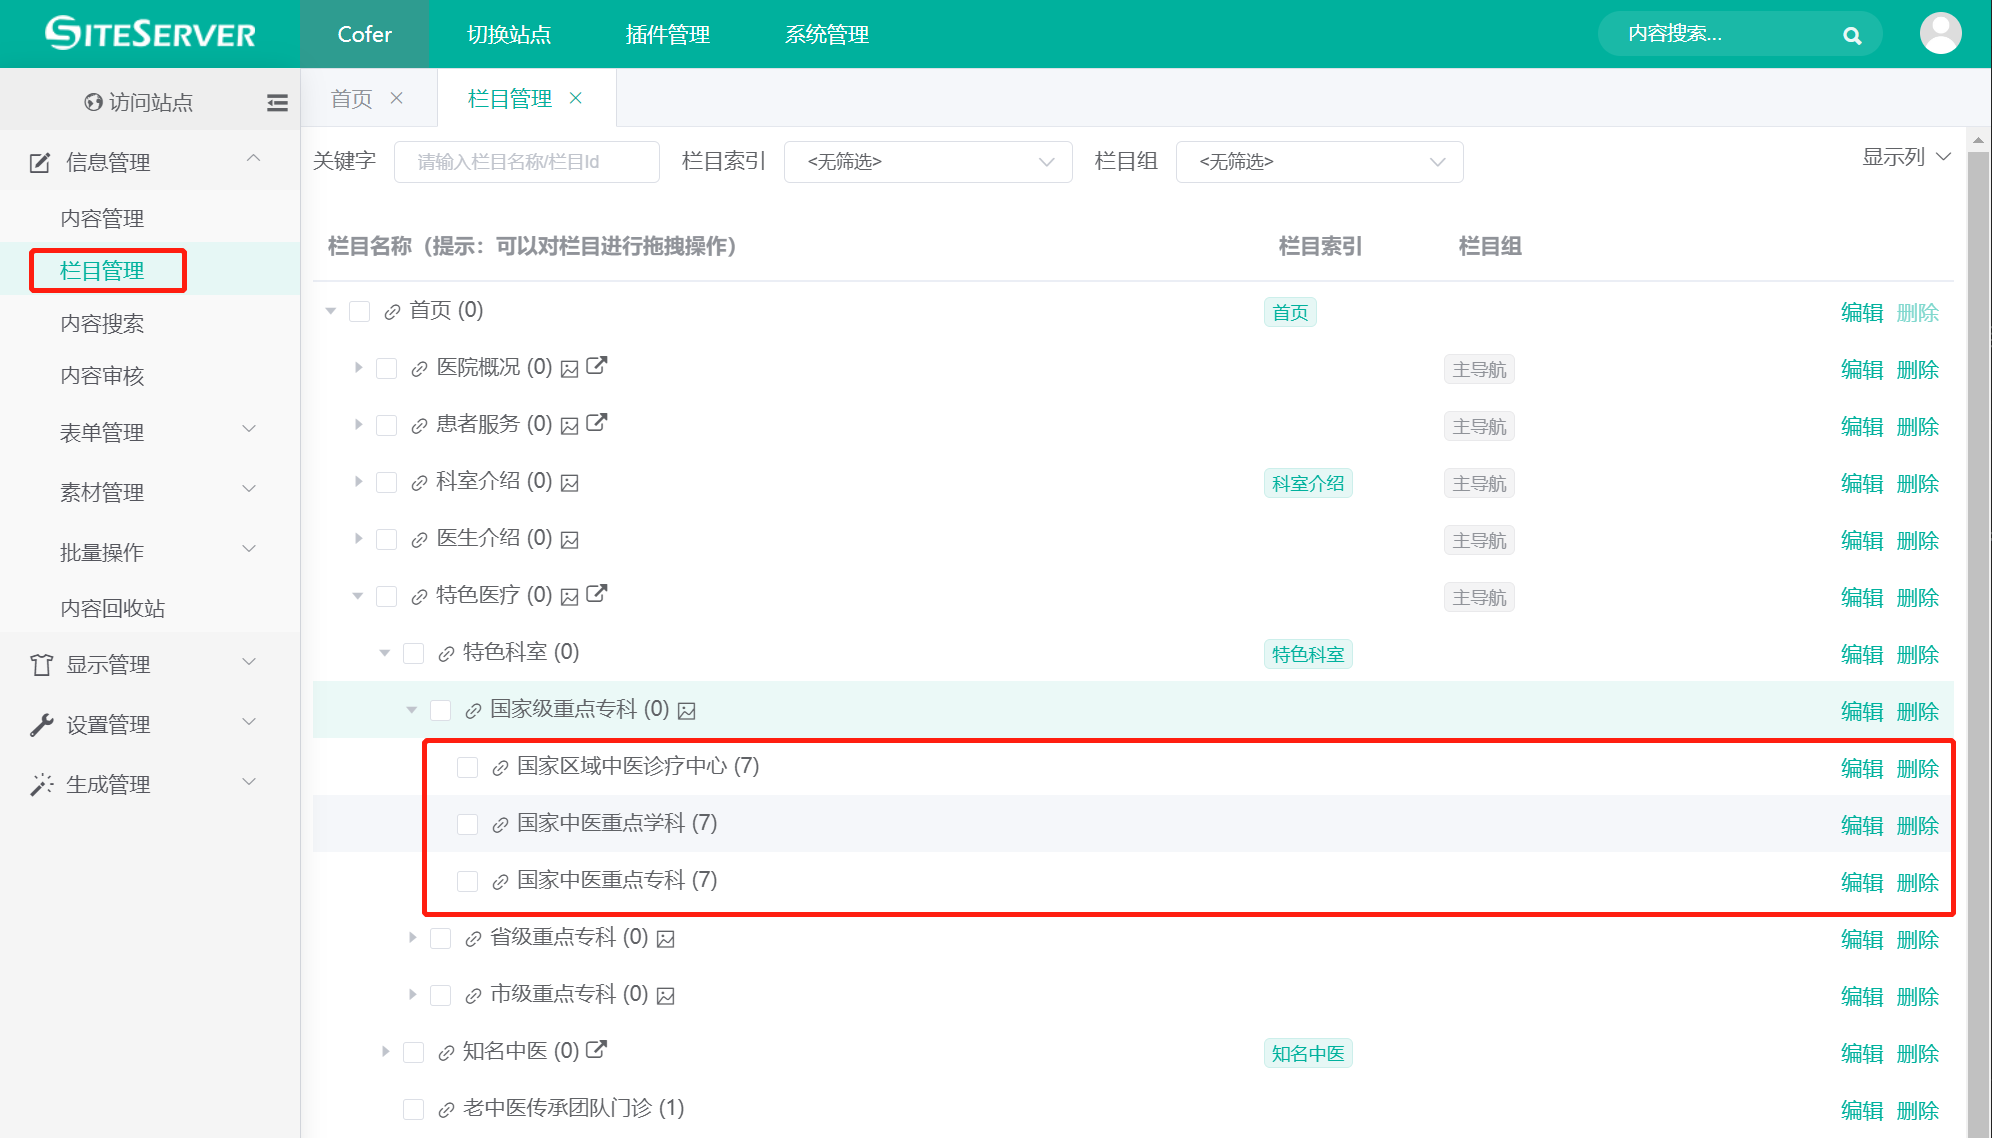Click the image icon on 特色医疗 row
The height and width of the screenshot is (1138, 1992).
click(x=570, y=597)
